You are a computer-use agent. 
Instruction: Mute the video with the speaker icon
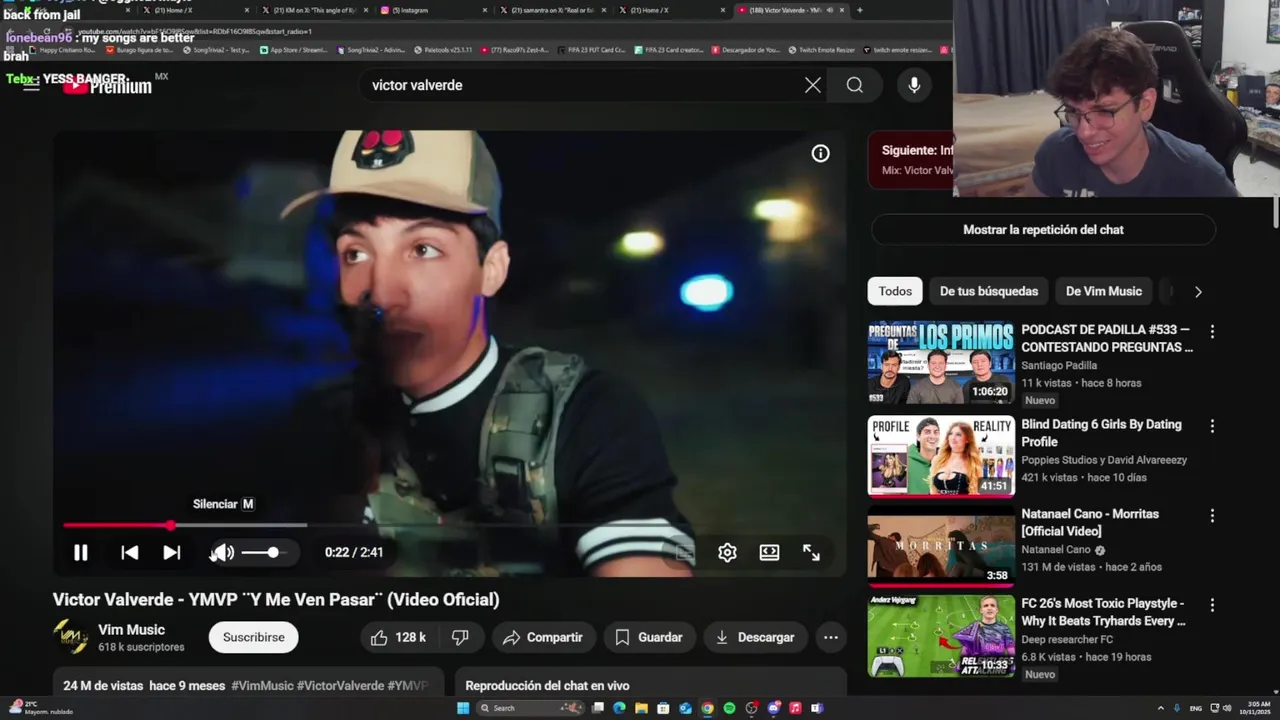[x=222, y=552]
